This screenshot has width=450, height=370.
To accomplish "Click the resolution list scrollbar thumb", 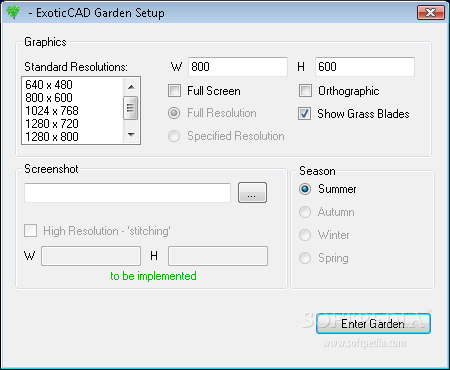I will point(130,108).
